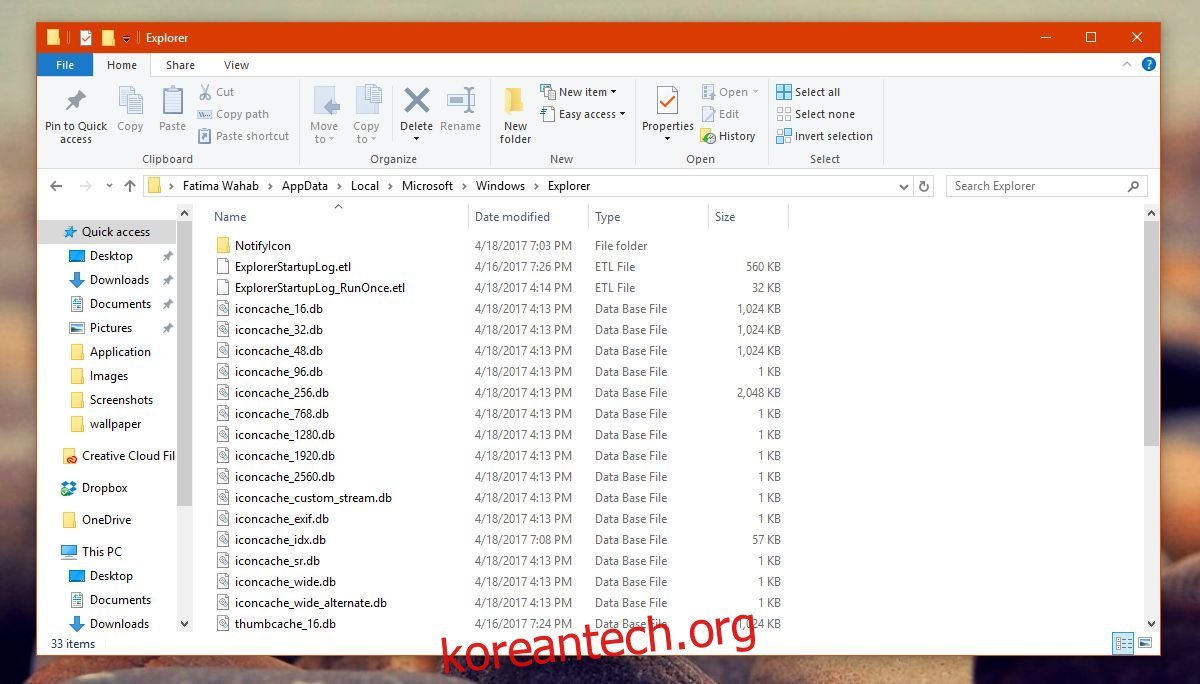
Task: Click the Copy to icon
Action: coord(367,101)
